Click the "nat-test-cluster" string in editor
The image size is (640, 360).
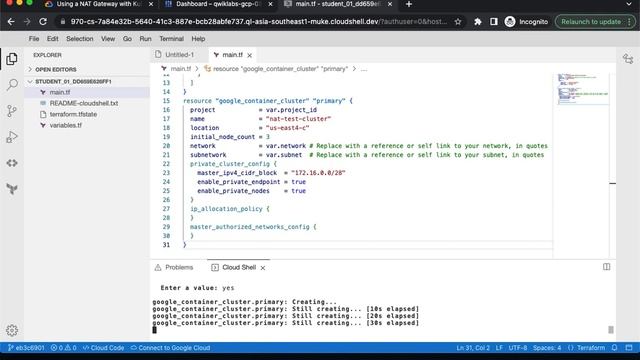pyautogui.click(x=298, y=119)
